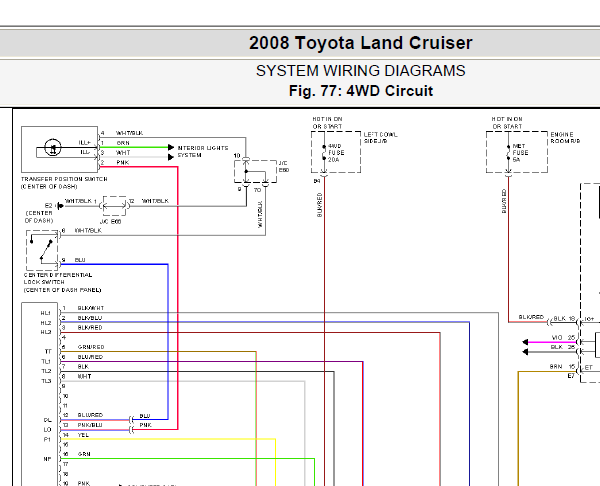
Task: Click the 'J/C E60' junction connector label
Action: tap(284, 166)
